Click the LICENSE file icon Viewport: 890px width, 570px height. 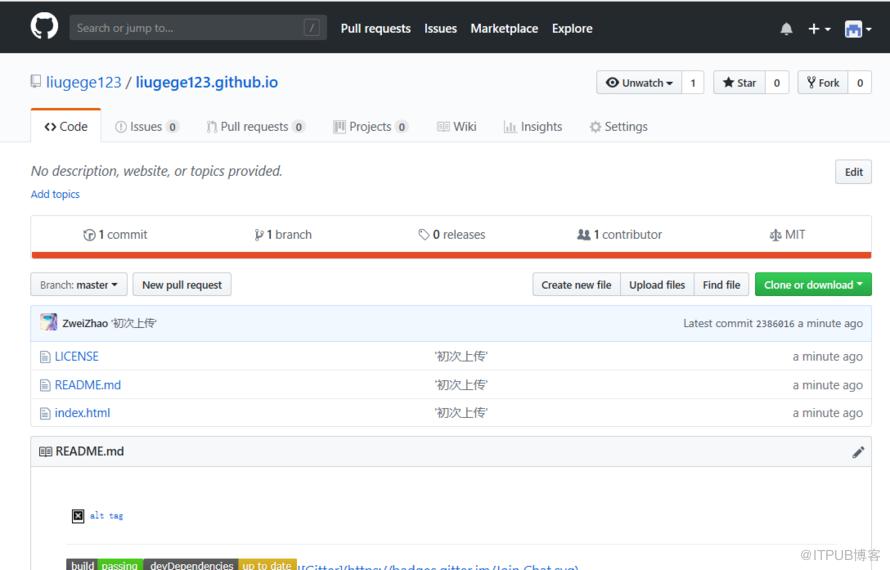[x=45, y=357]
